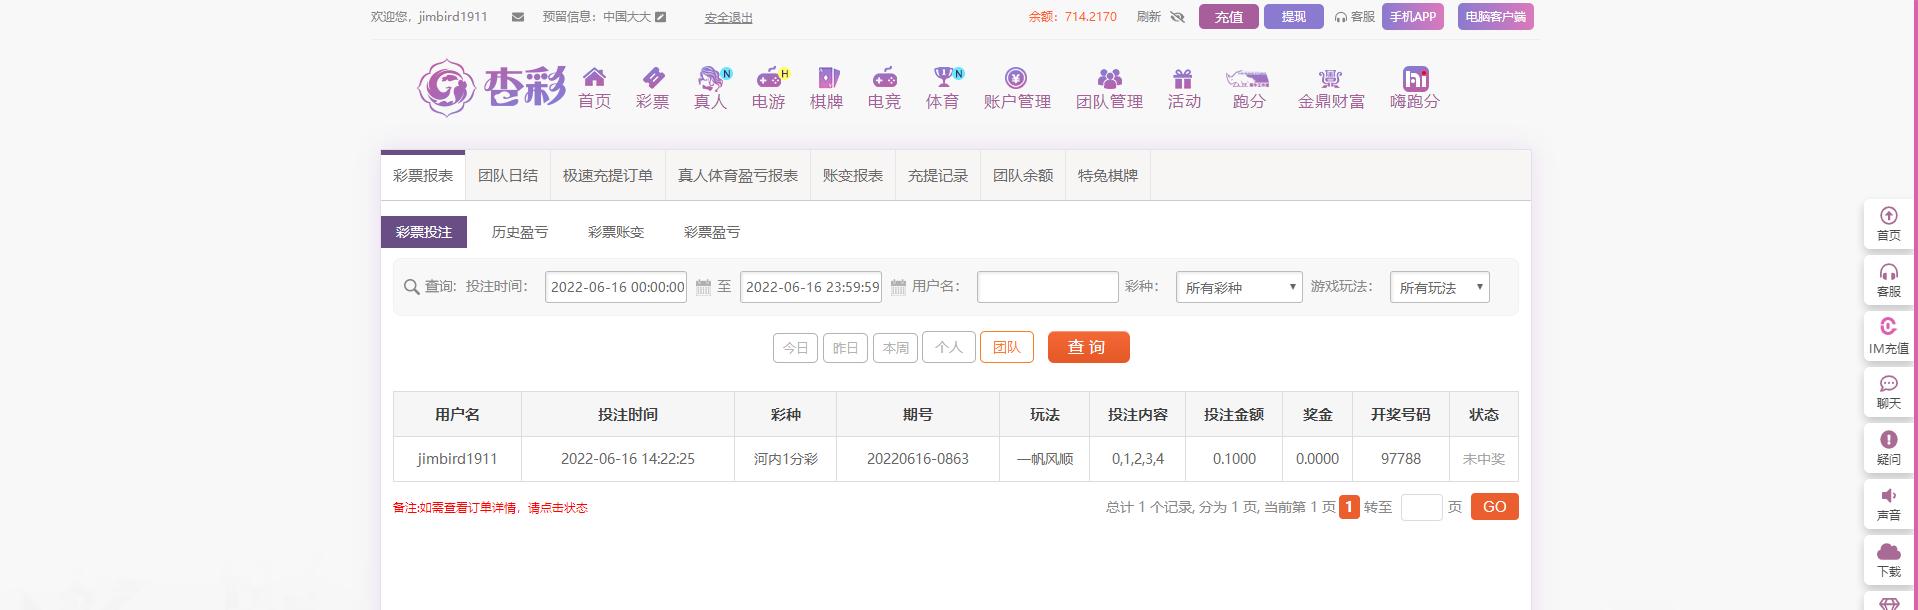The height and width of the screenshot is (610, 1918).
Task: Expand the 所有彩种 dropdown
Action: point(1239,287)
